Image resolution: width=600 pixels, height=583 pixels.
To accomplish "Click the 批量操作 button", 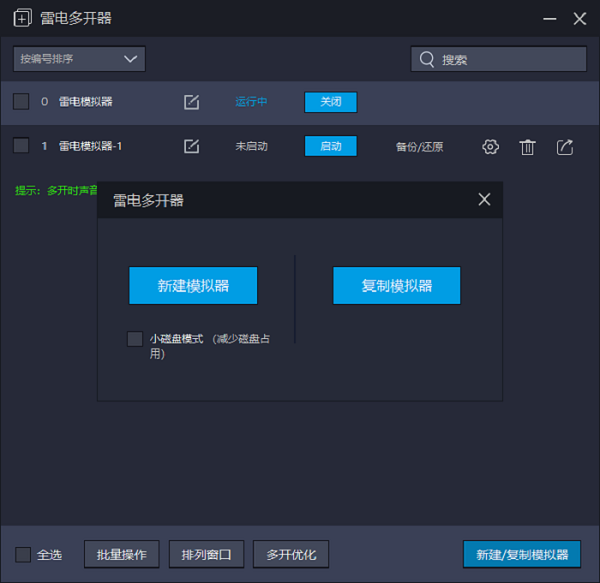I will coord(122,554).
